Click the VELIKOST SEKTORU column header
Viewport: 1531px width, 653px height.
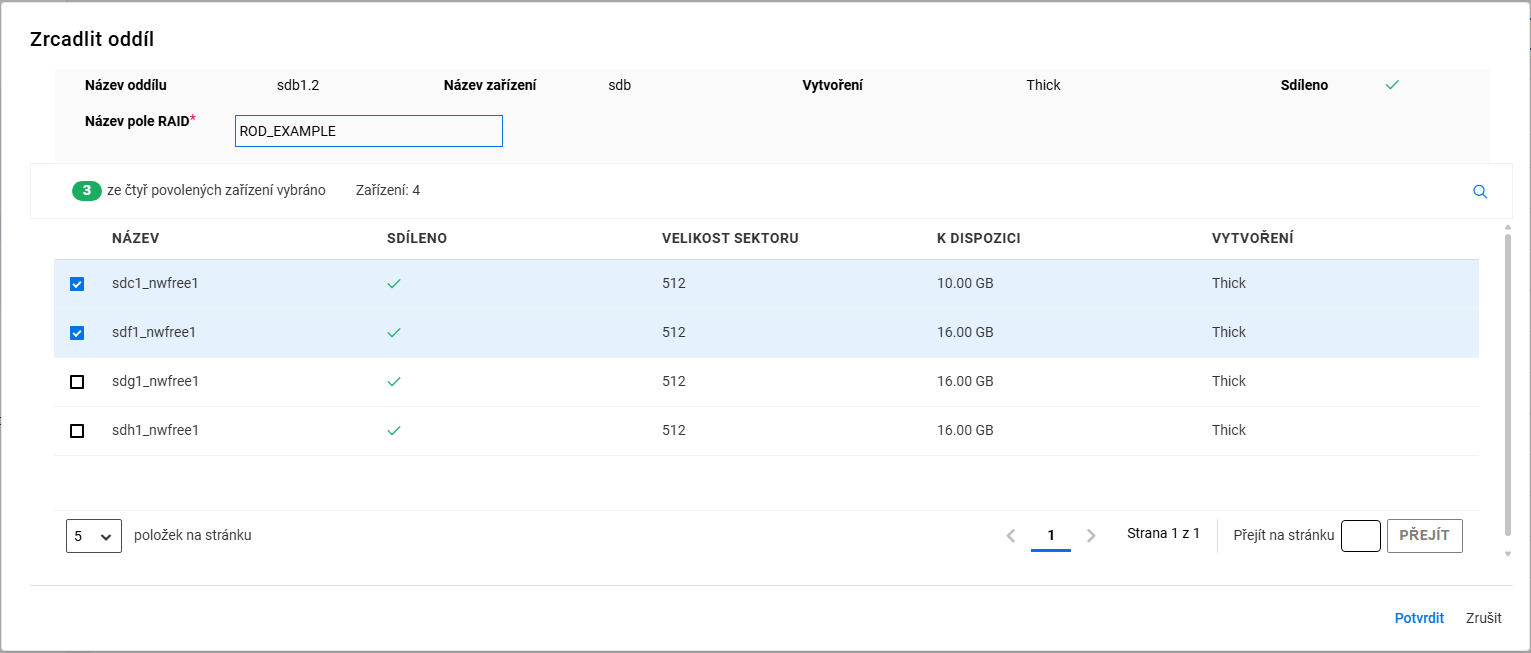(729, 238)
